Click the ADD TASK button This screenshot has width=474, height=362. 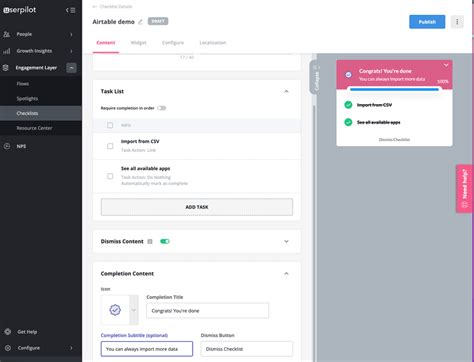click(x=197, y=207)
